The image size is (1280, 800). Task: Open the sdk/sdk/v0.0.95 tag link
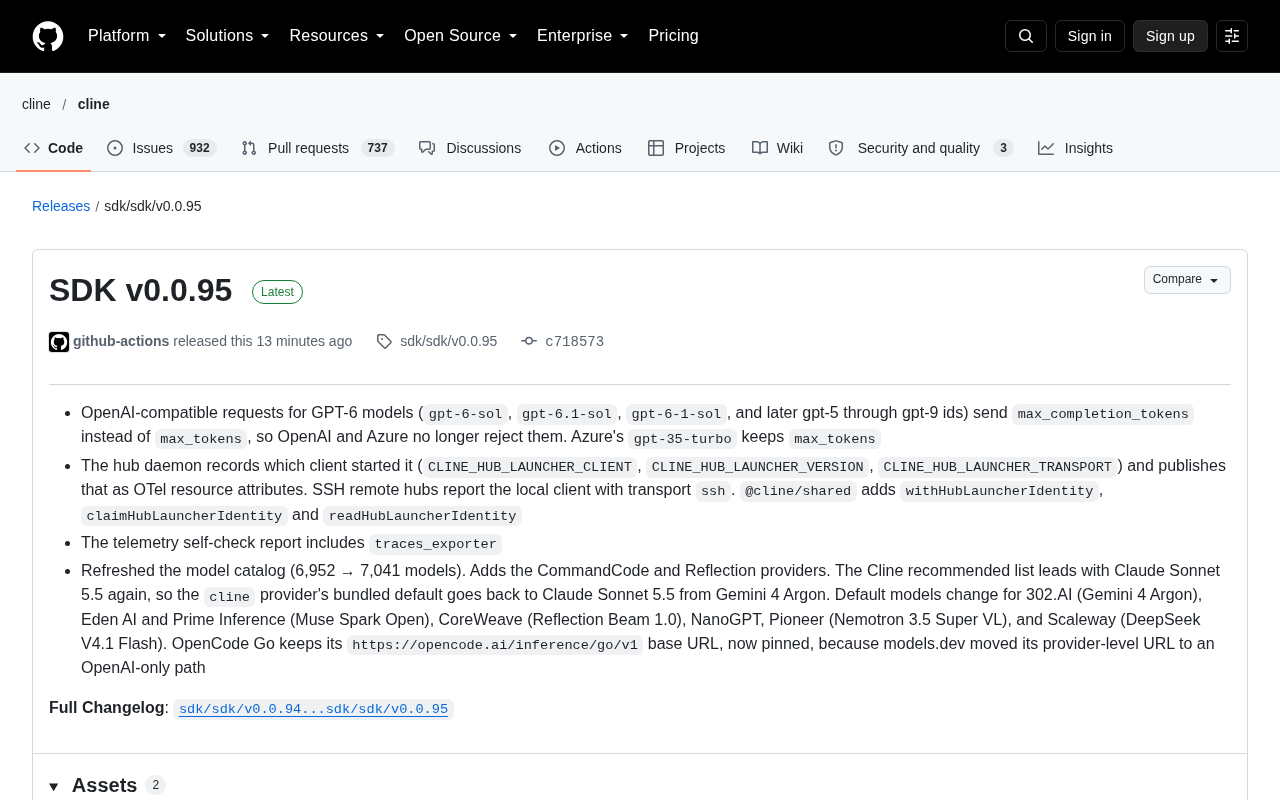(448, 341)
